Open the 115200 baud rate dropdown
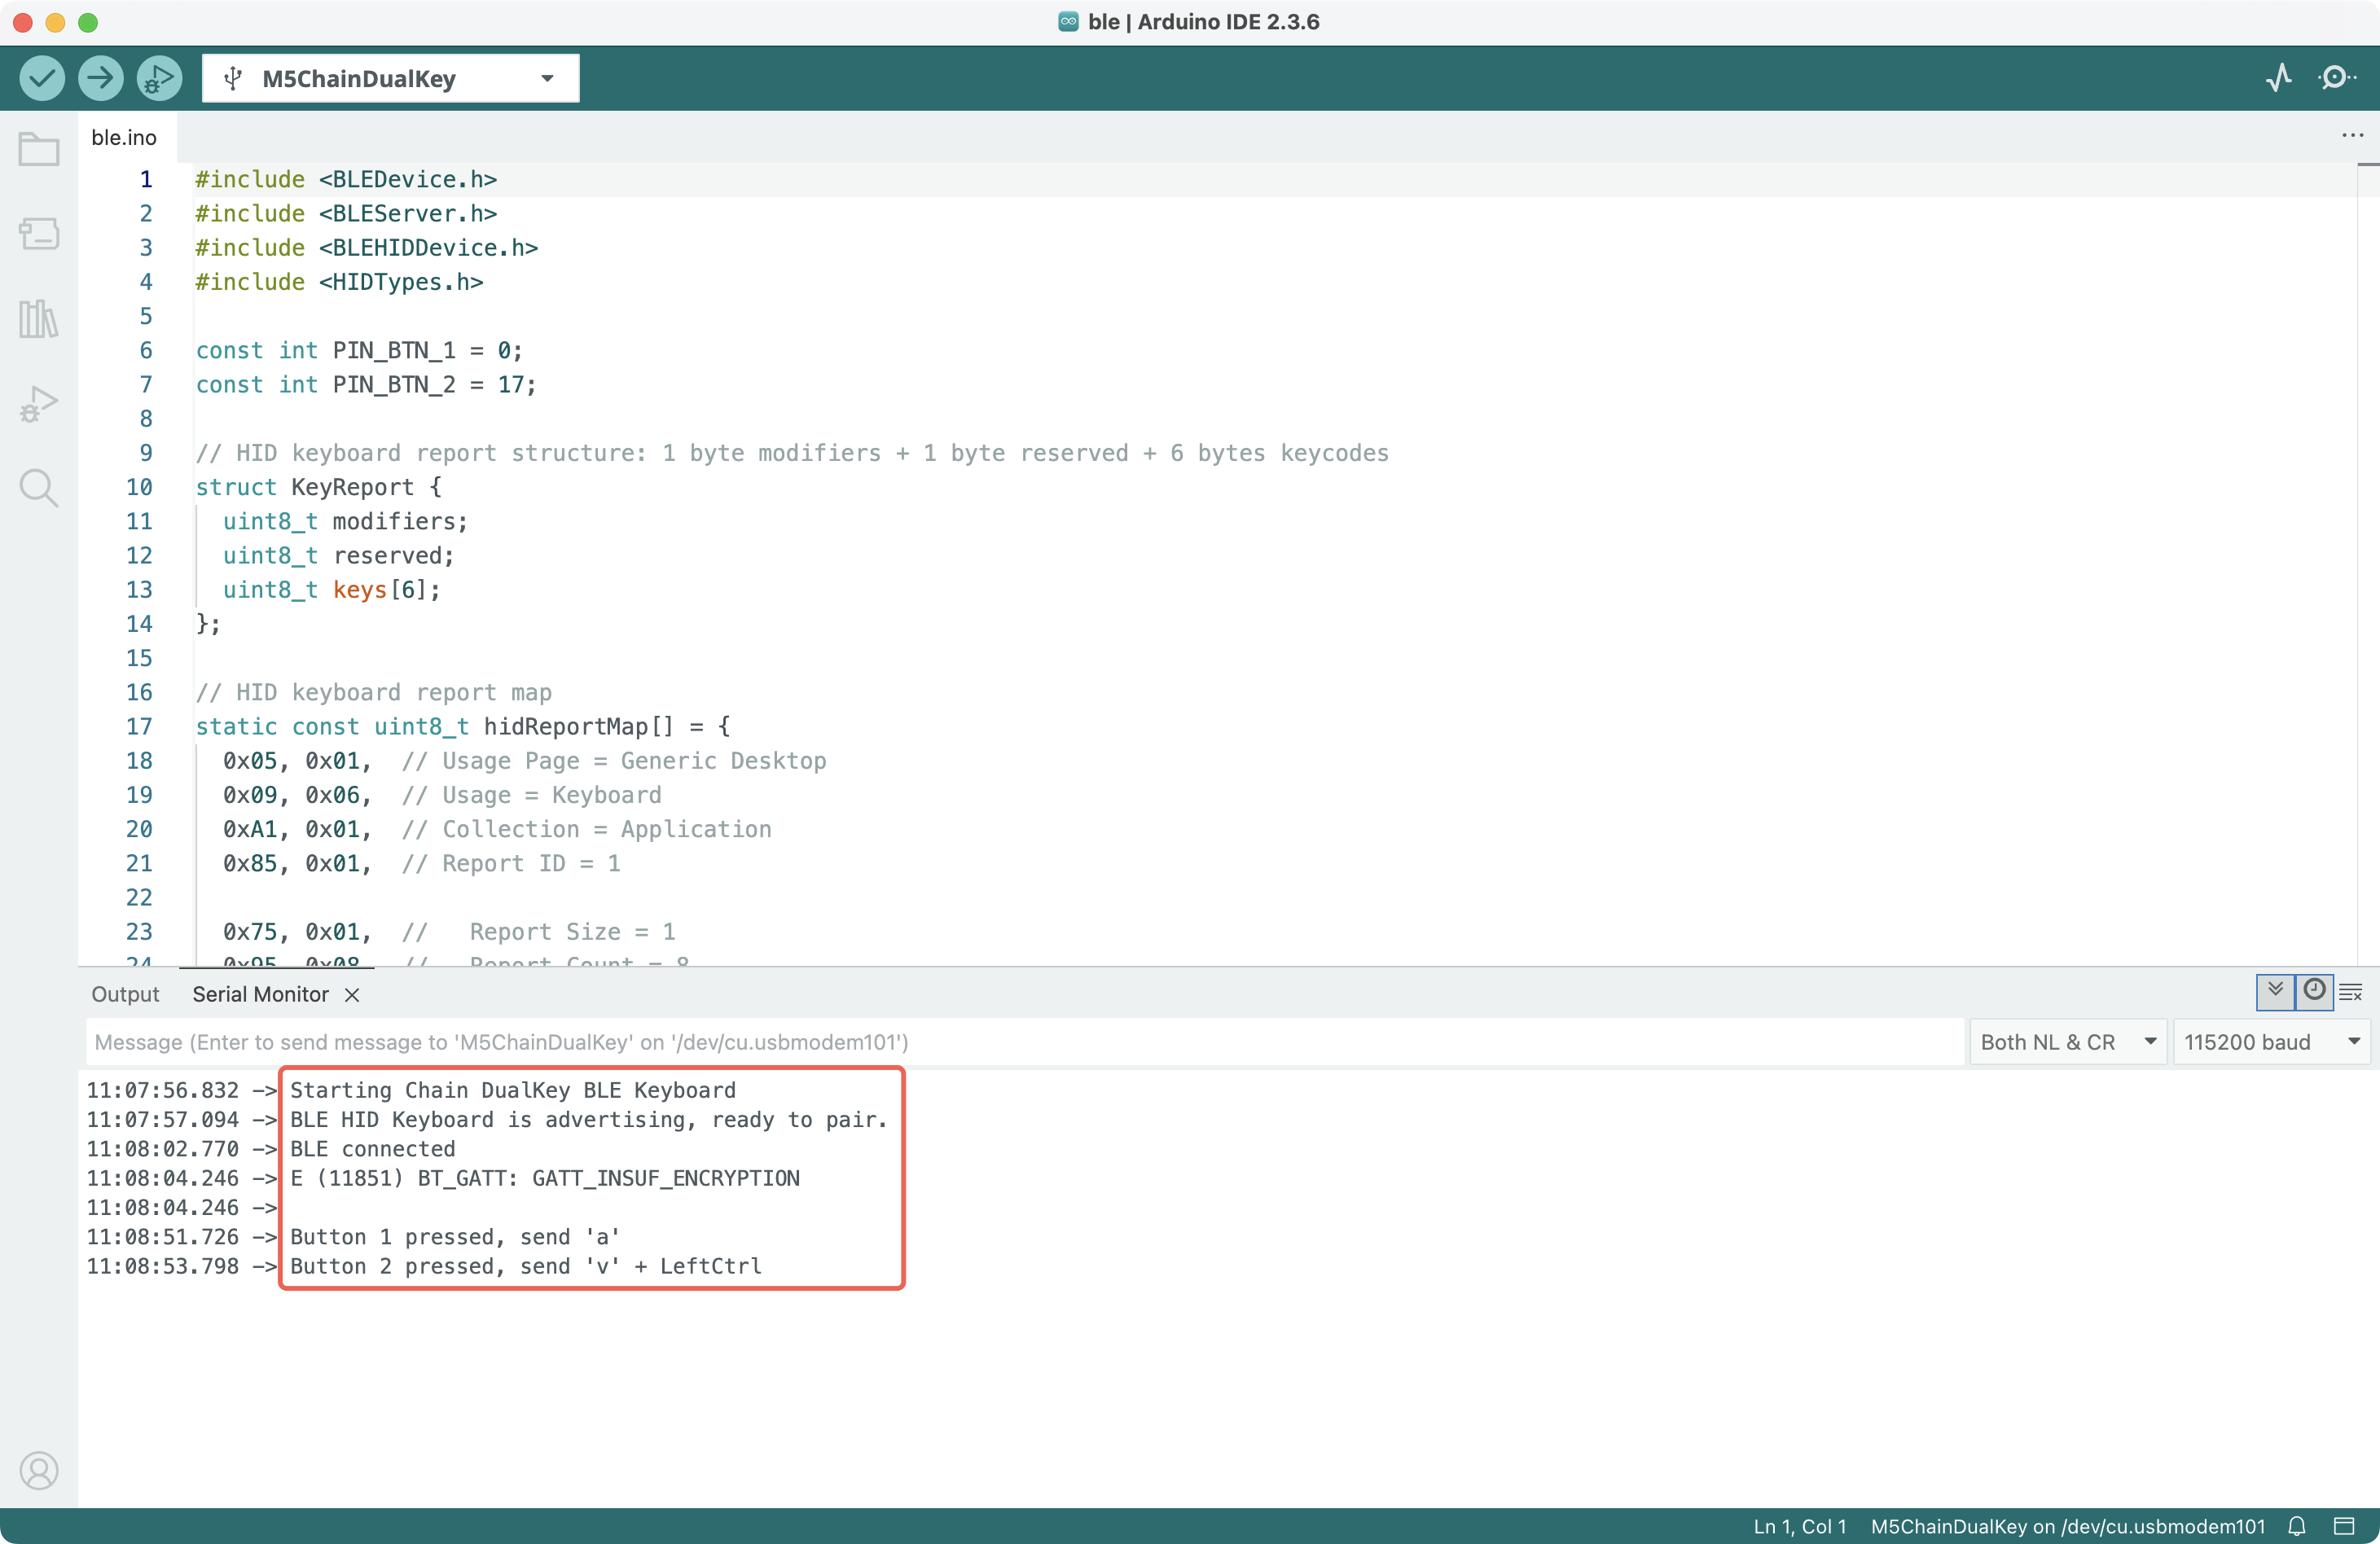This screenshot has width=2380, height=1544. (x=2271, y=1042)
